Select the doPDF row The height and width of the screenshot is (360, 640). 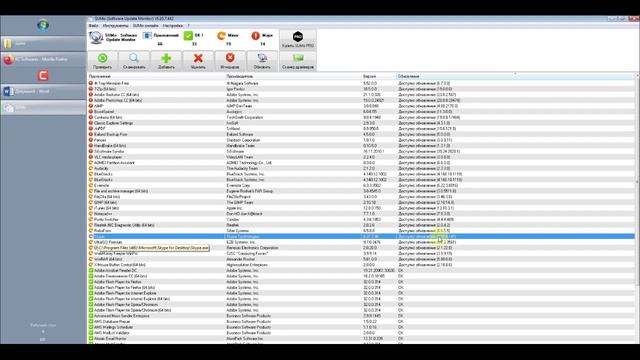361,129
